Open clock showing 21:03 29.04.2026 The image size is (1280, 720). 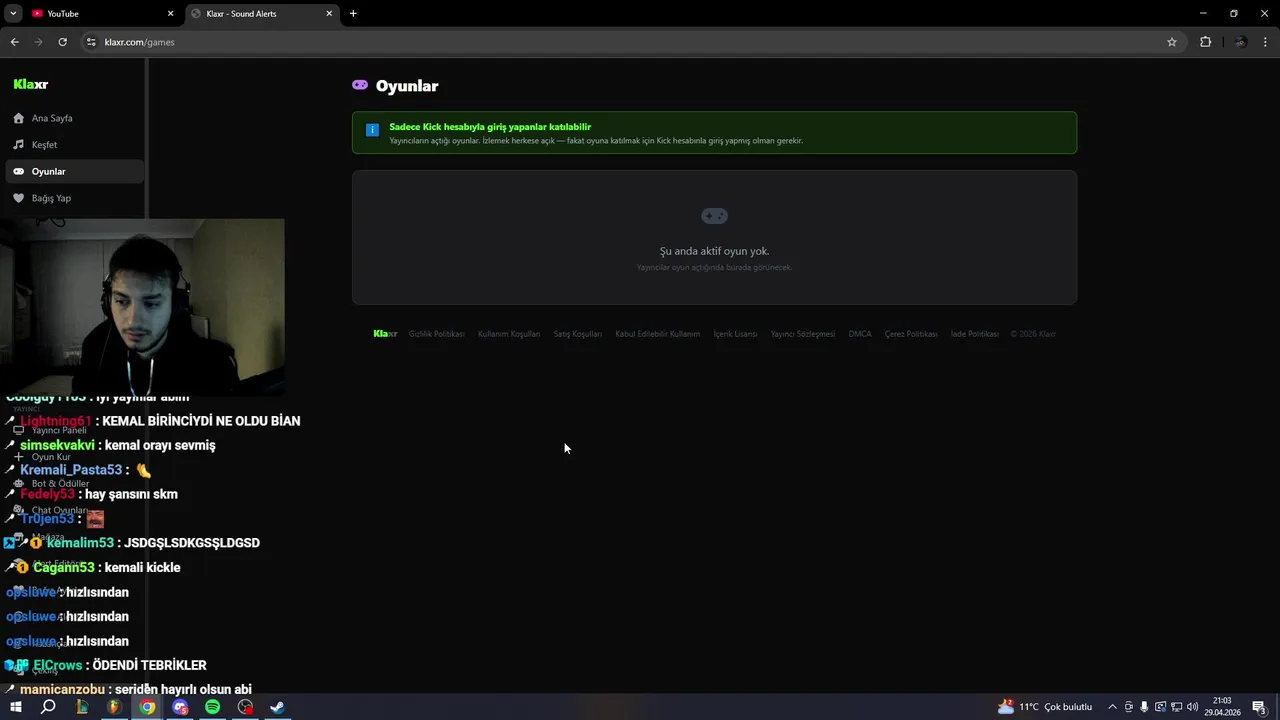pyautogui.click(x=1222, y=707)
